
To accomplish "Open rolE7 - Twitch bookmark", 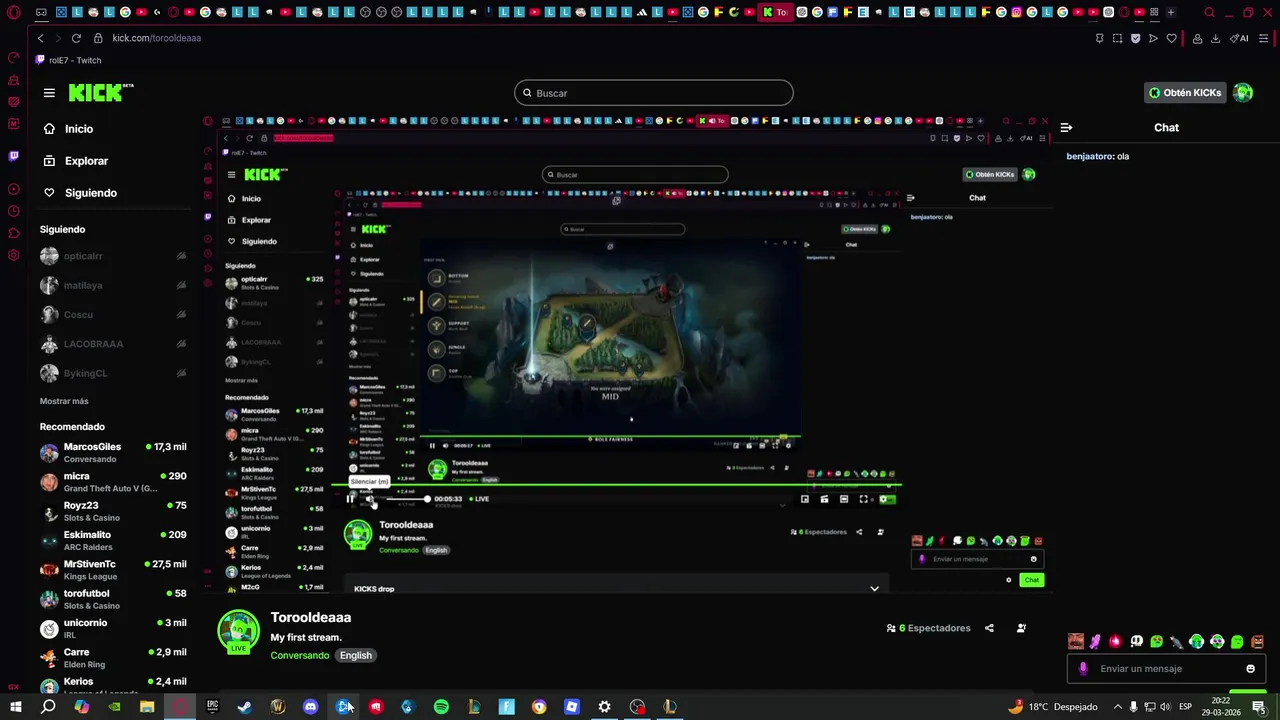I will 69,60.
